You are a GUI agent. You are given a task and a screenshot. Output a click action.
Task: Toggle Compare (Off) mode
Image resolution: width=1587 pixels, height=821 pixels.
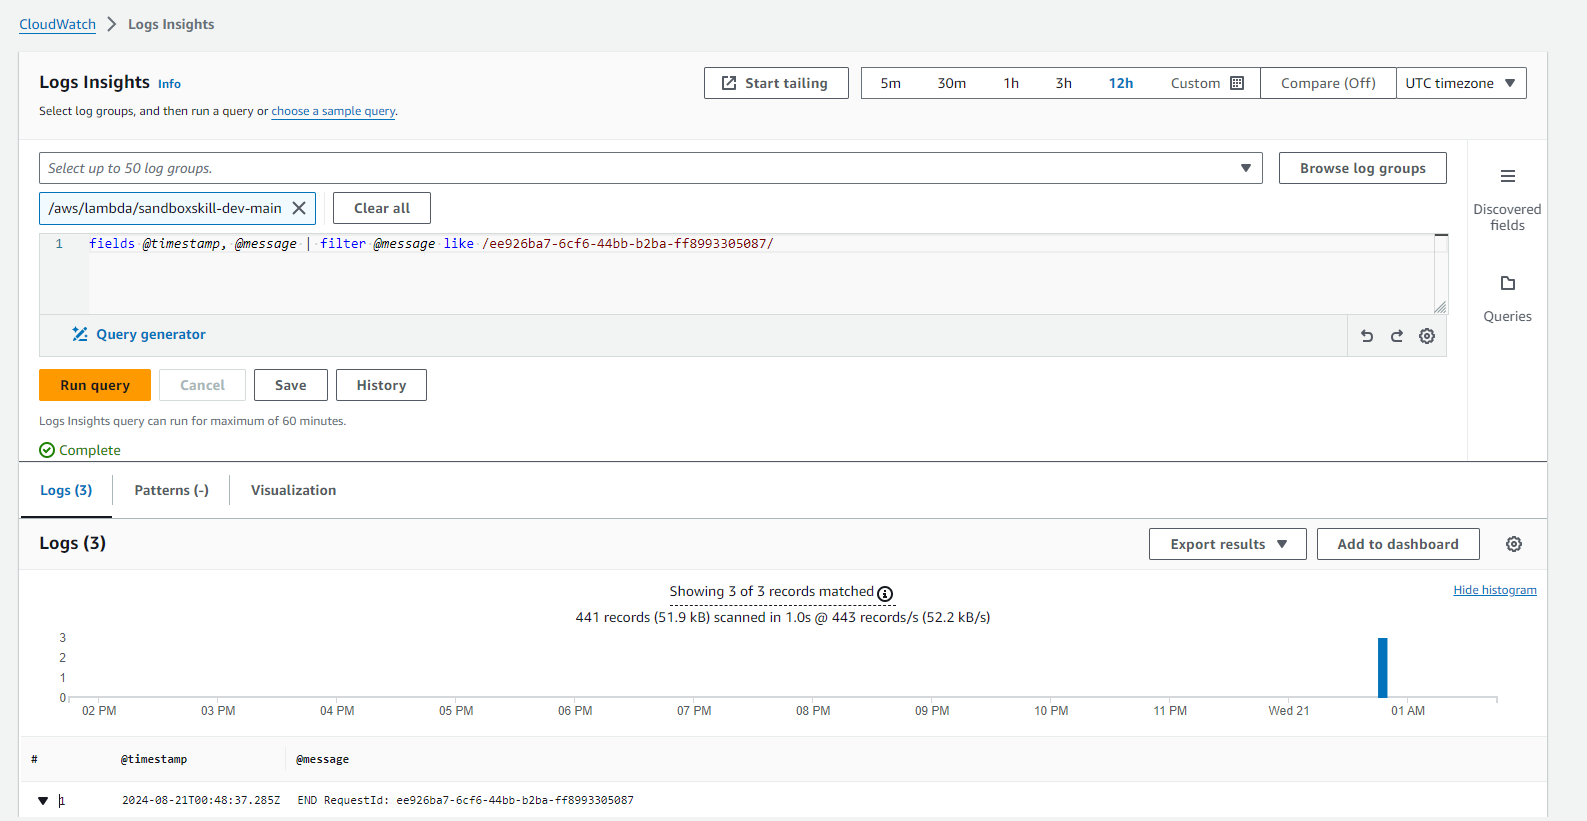click(x=1328, y=83)
